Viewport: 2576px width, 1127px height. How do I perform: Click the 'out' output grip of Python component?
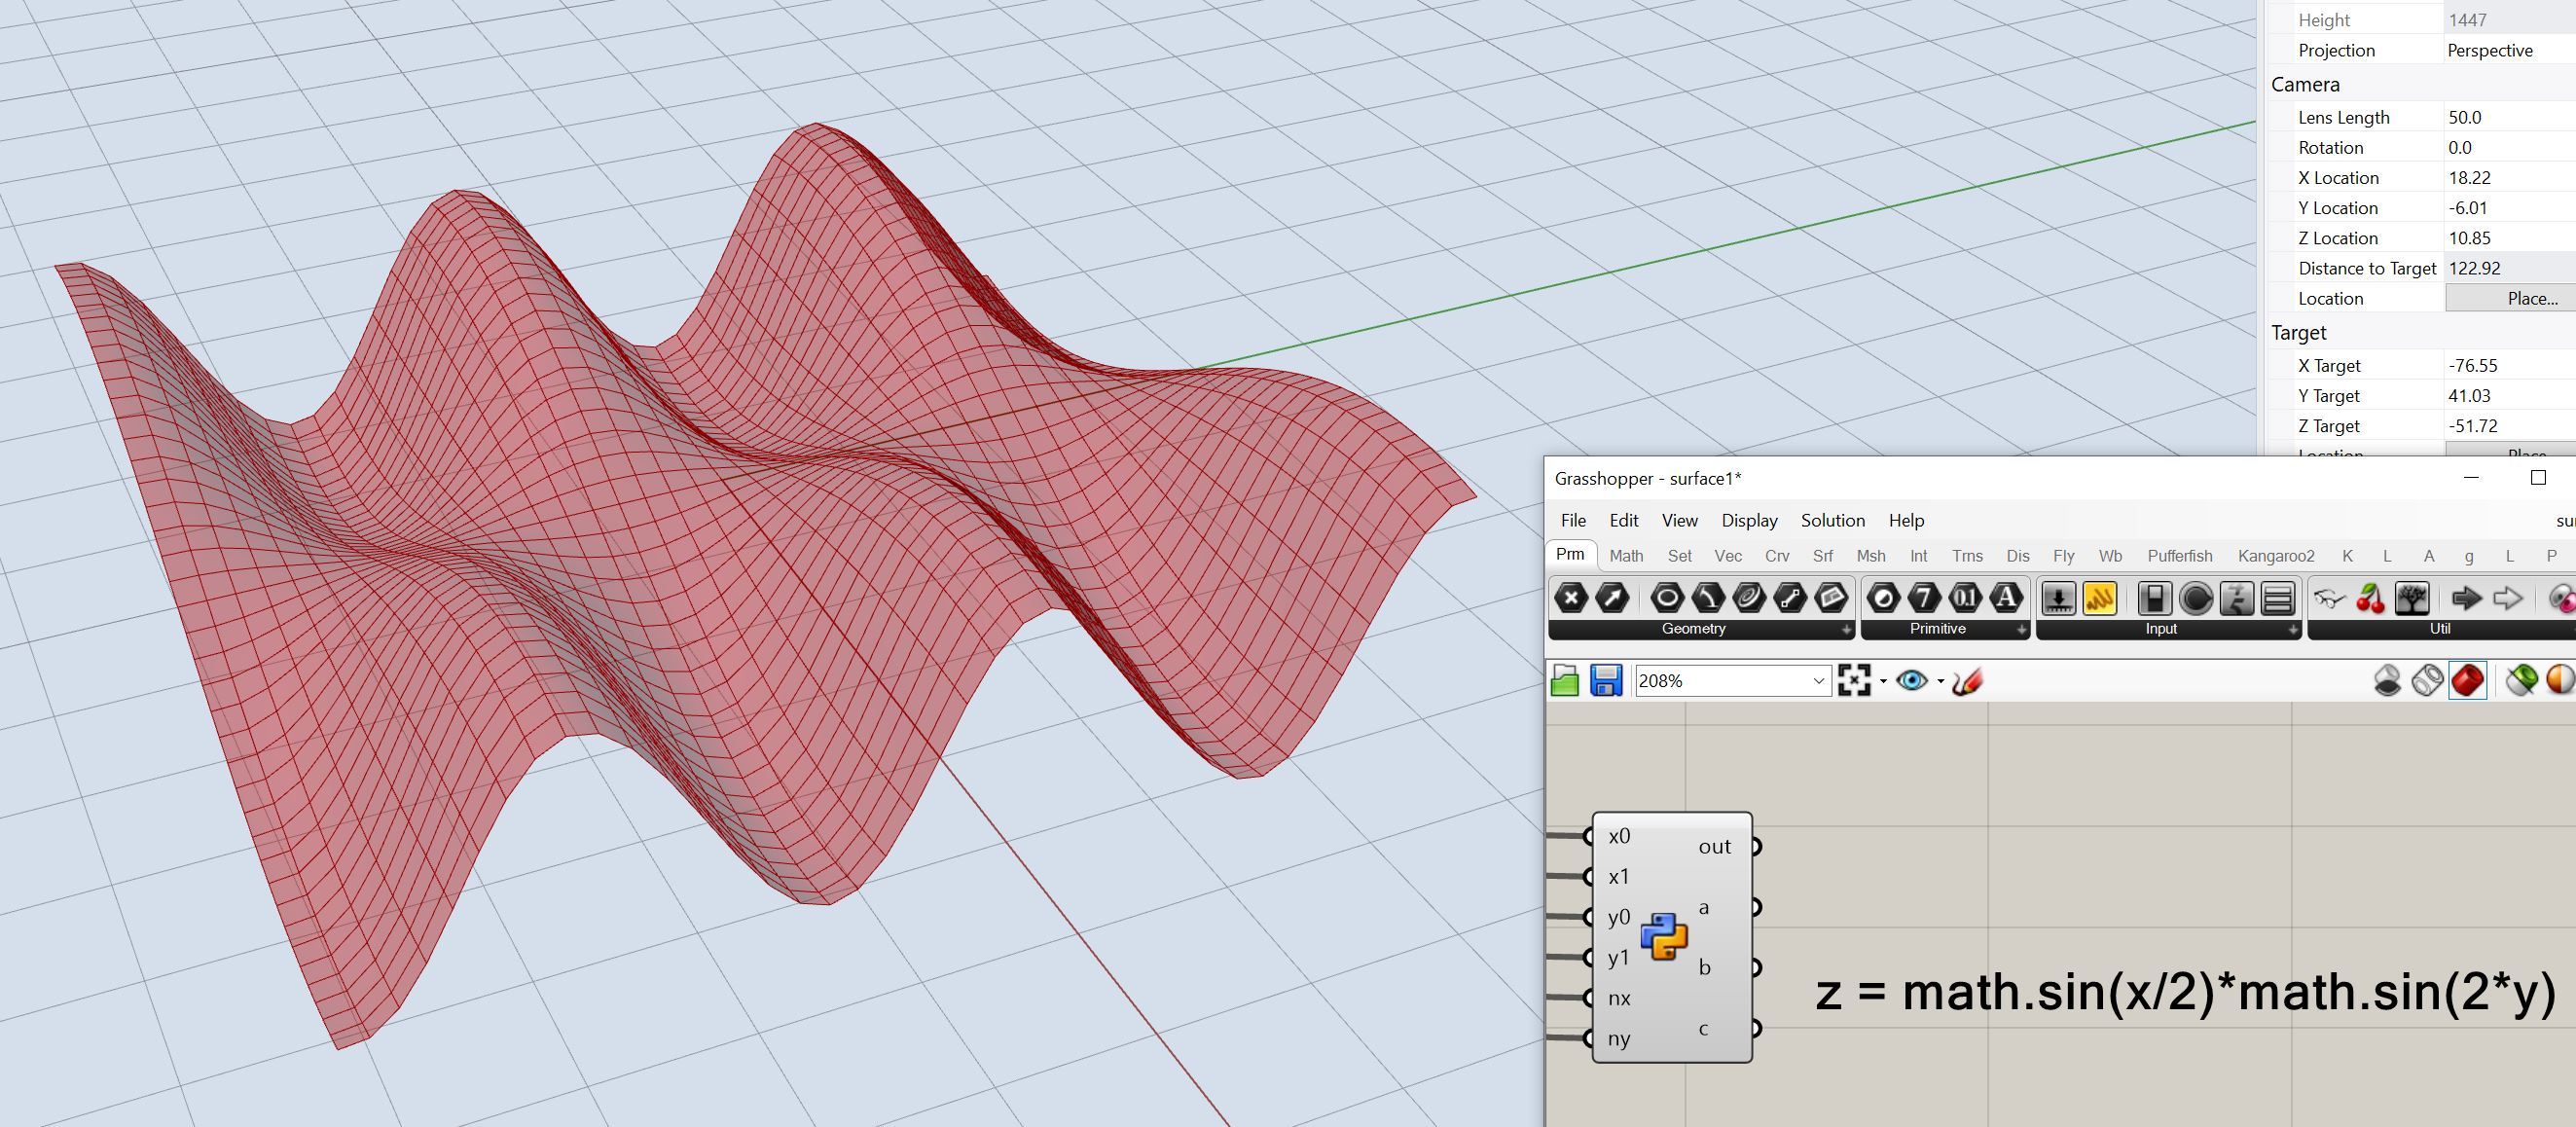tap(1756, 847)
